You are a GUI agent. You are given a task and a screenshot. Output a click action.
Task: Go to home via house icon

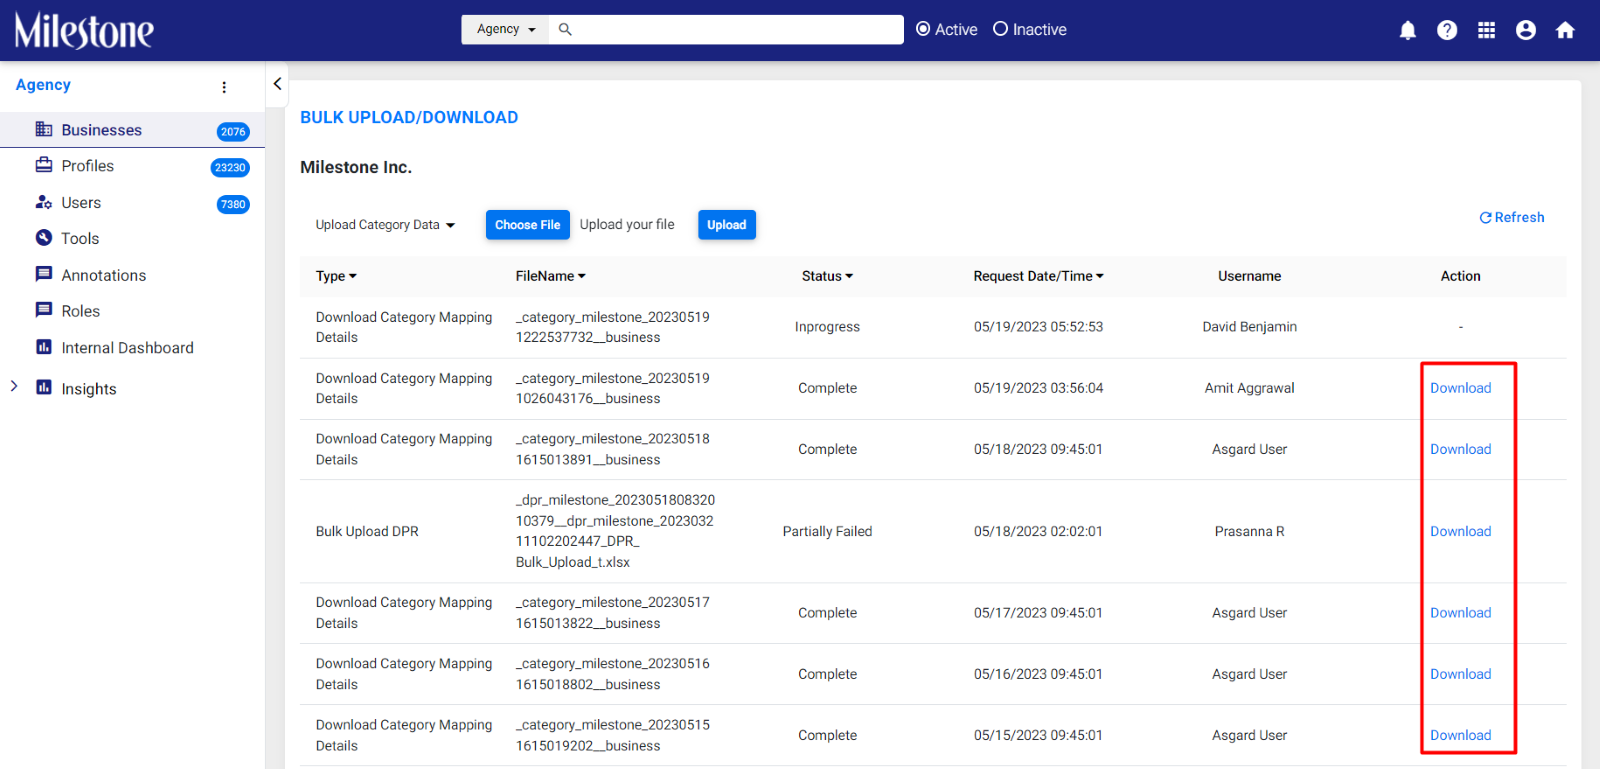1566,30
